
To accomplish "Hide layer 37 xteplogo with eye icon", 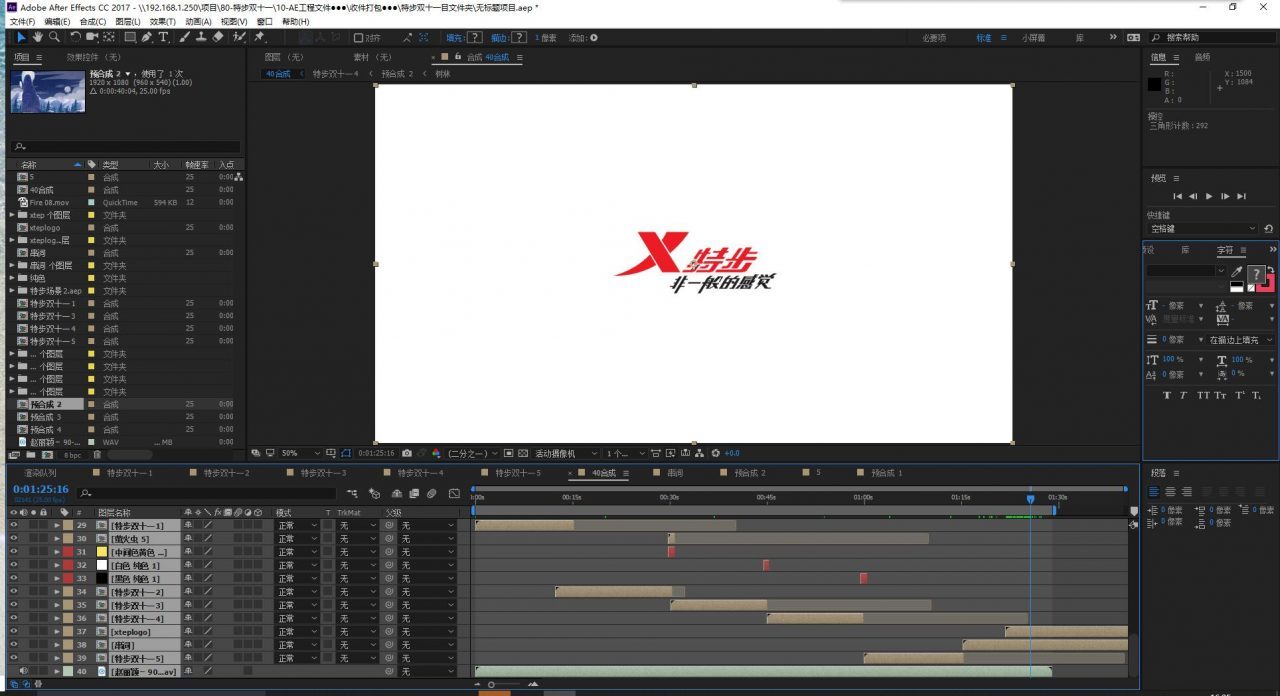I will click(13, 631).
